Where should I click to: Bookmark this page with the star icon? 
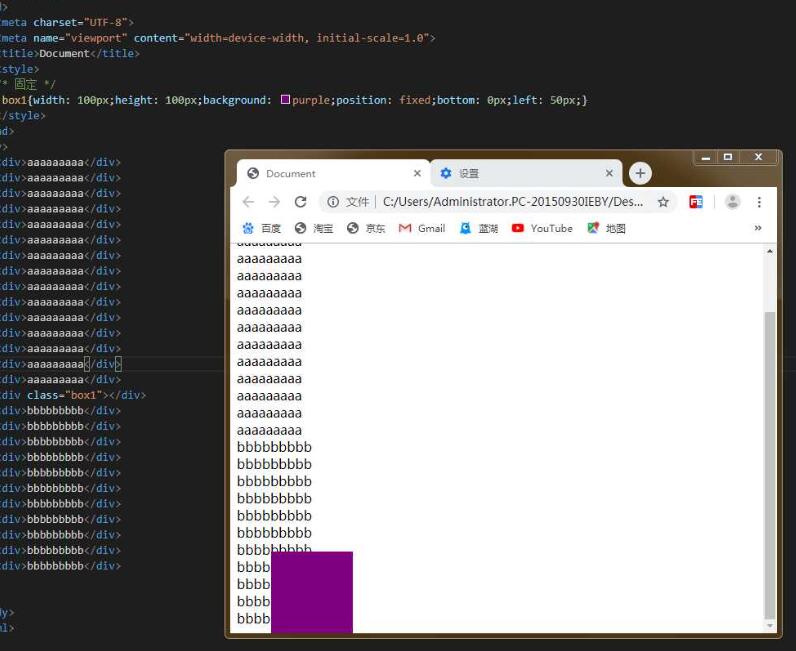point(663,202)
